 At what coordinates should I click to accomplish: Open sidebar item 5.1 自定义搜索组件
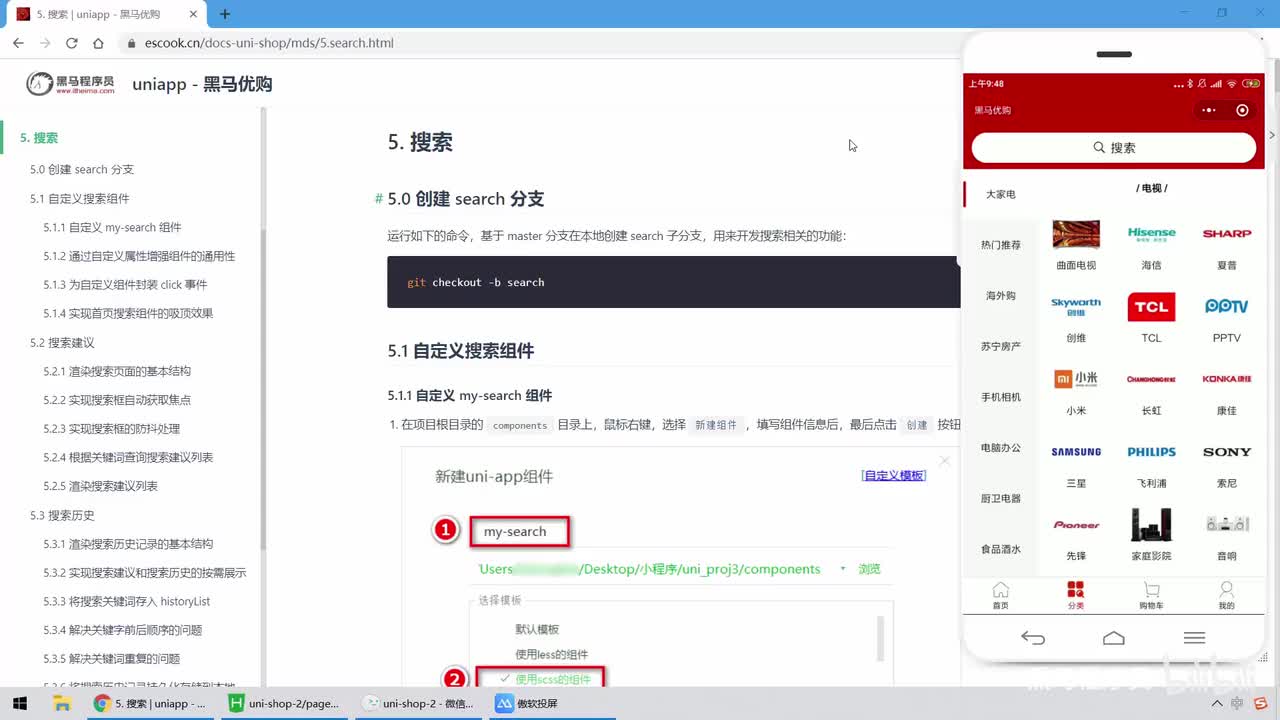[80, 198]
